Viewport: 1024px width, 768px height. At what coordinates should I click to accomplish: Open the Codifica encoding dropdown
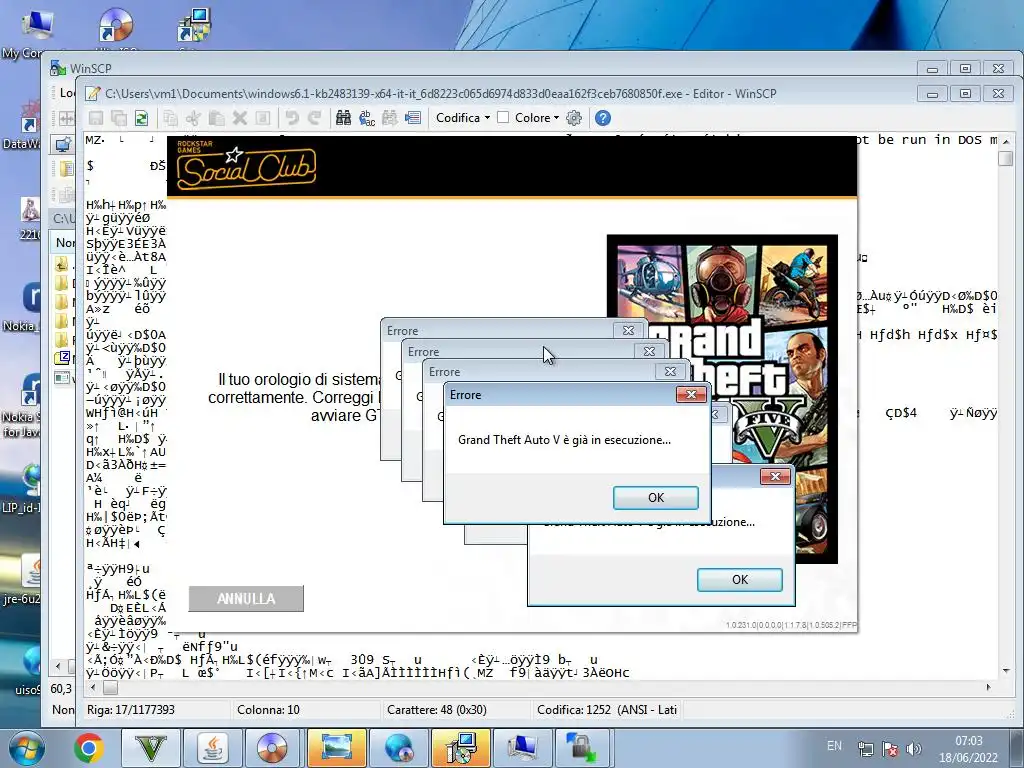(x=462, y=118)
